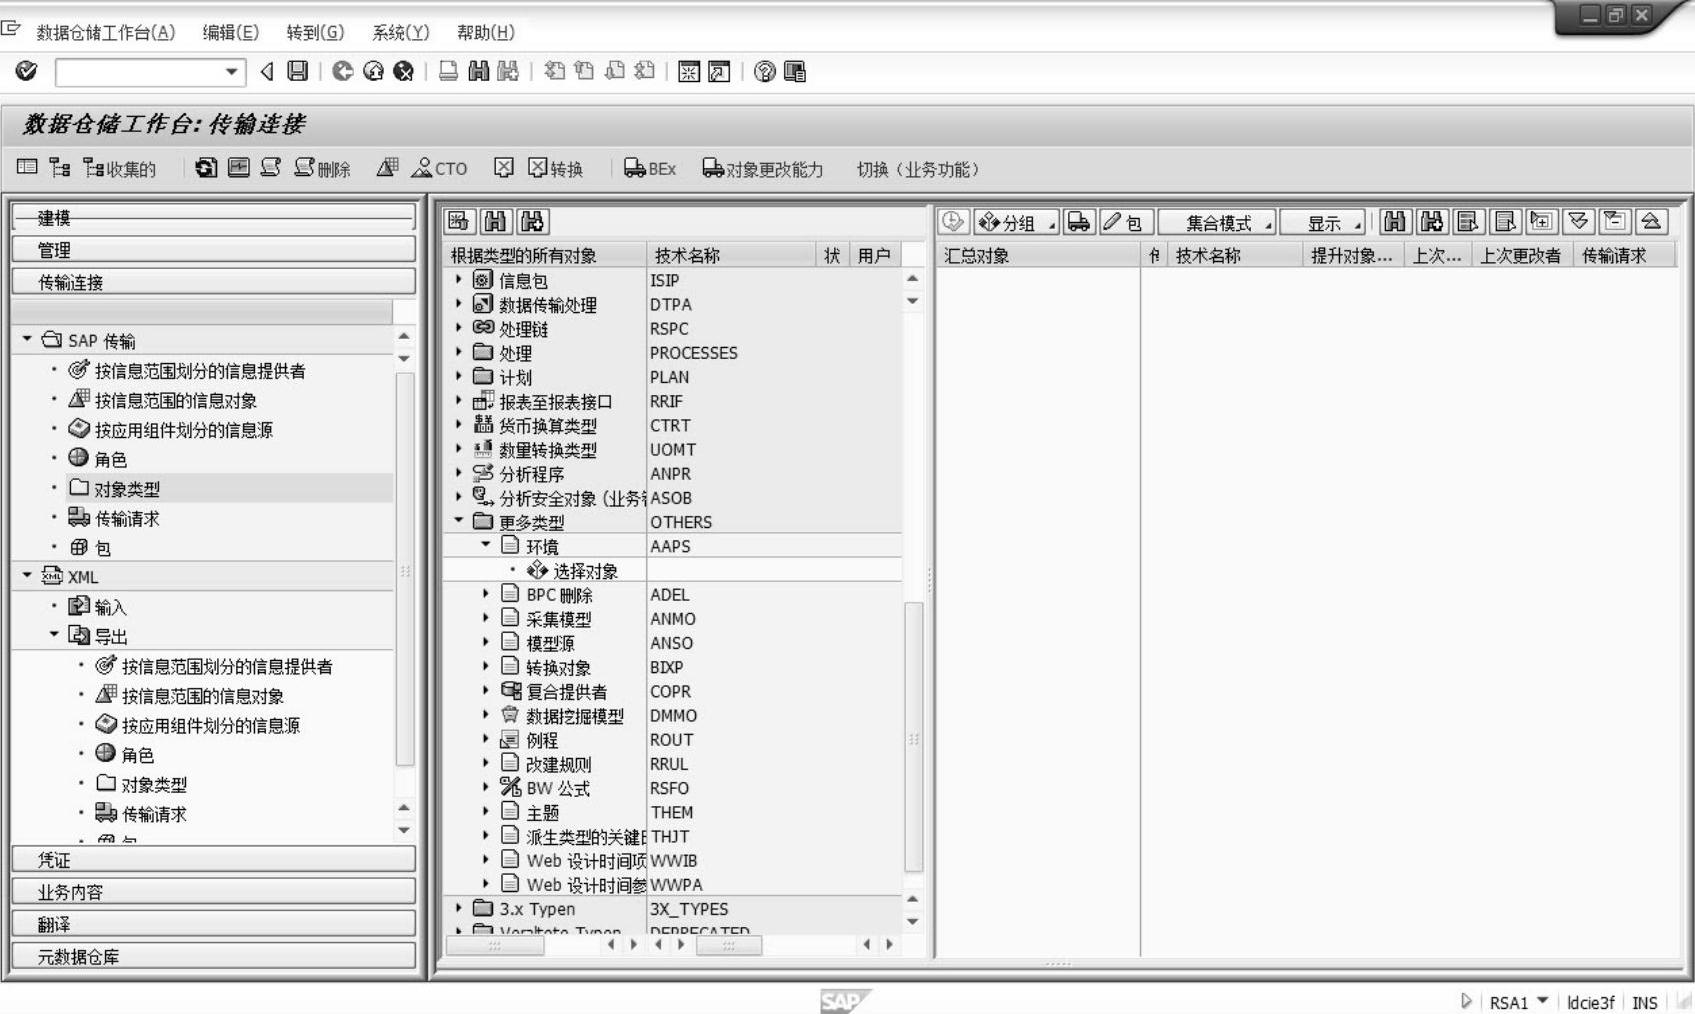The height and width of the screenshot is (1014, 1695).
Task: Click the Customize local layout monitor icon
Action: [x=795, y=71]
